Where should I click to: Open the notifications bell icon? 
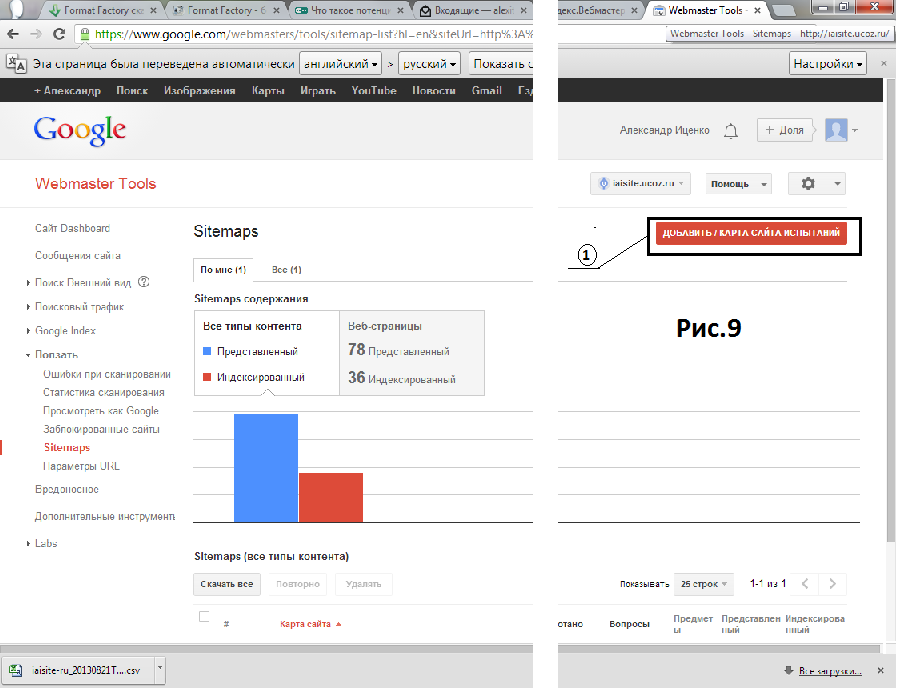[x=731, y=131]
